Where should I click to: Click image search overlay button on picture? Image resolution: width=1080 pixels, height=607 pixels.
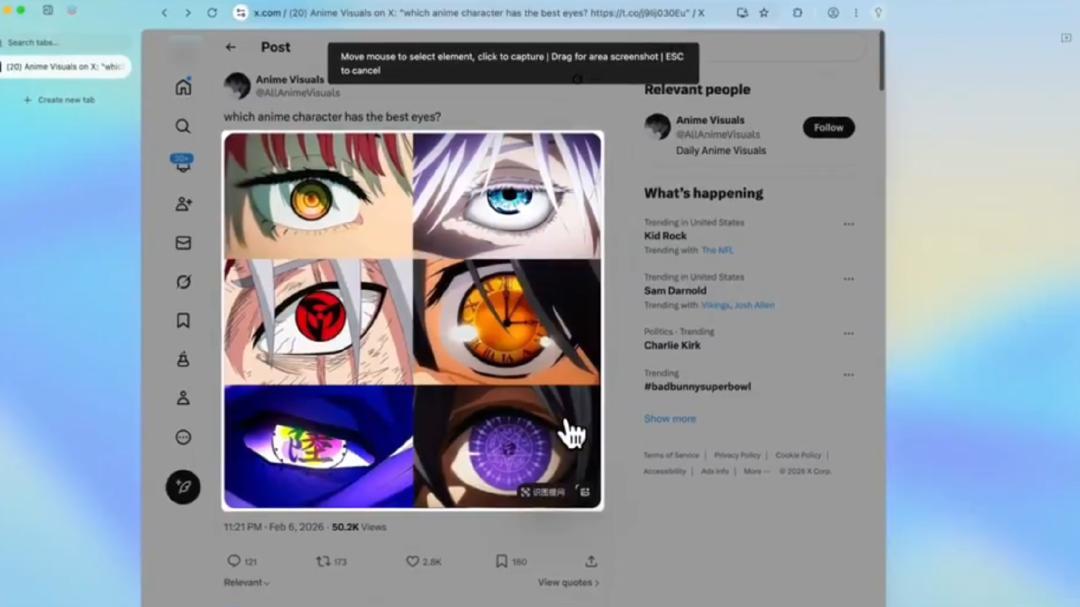tap(543, 492)
